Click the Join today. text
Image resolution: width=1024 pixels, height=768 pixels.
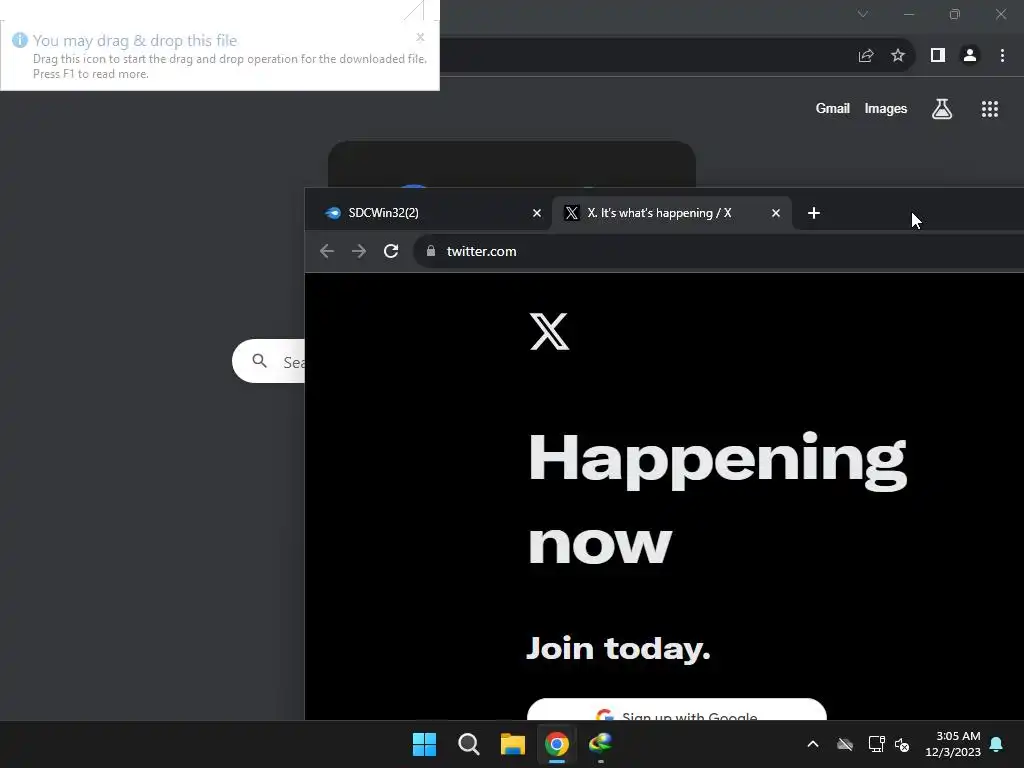point(618,648)
